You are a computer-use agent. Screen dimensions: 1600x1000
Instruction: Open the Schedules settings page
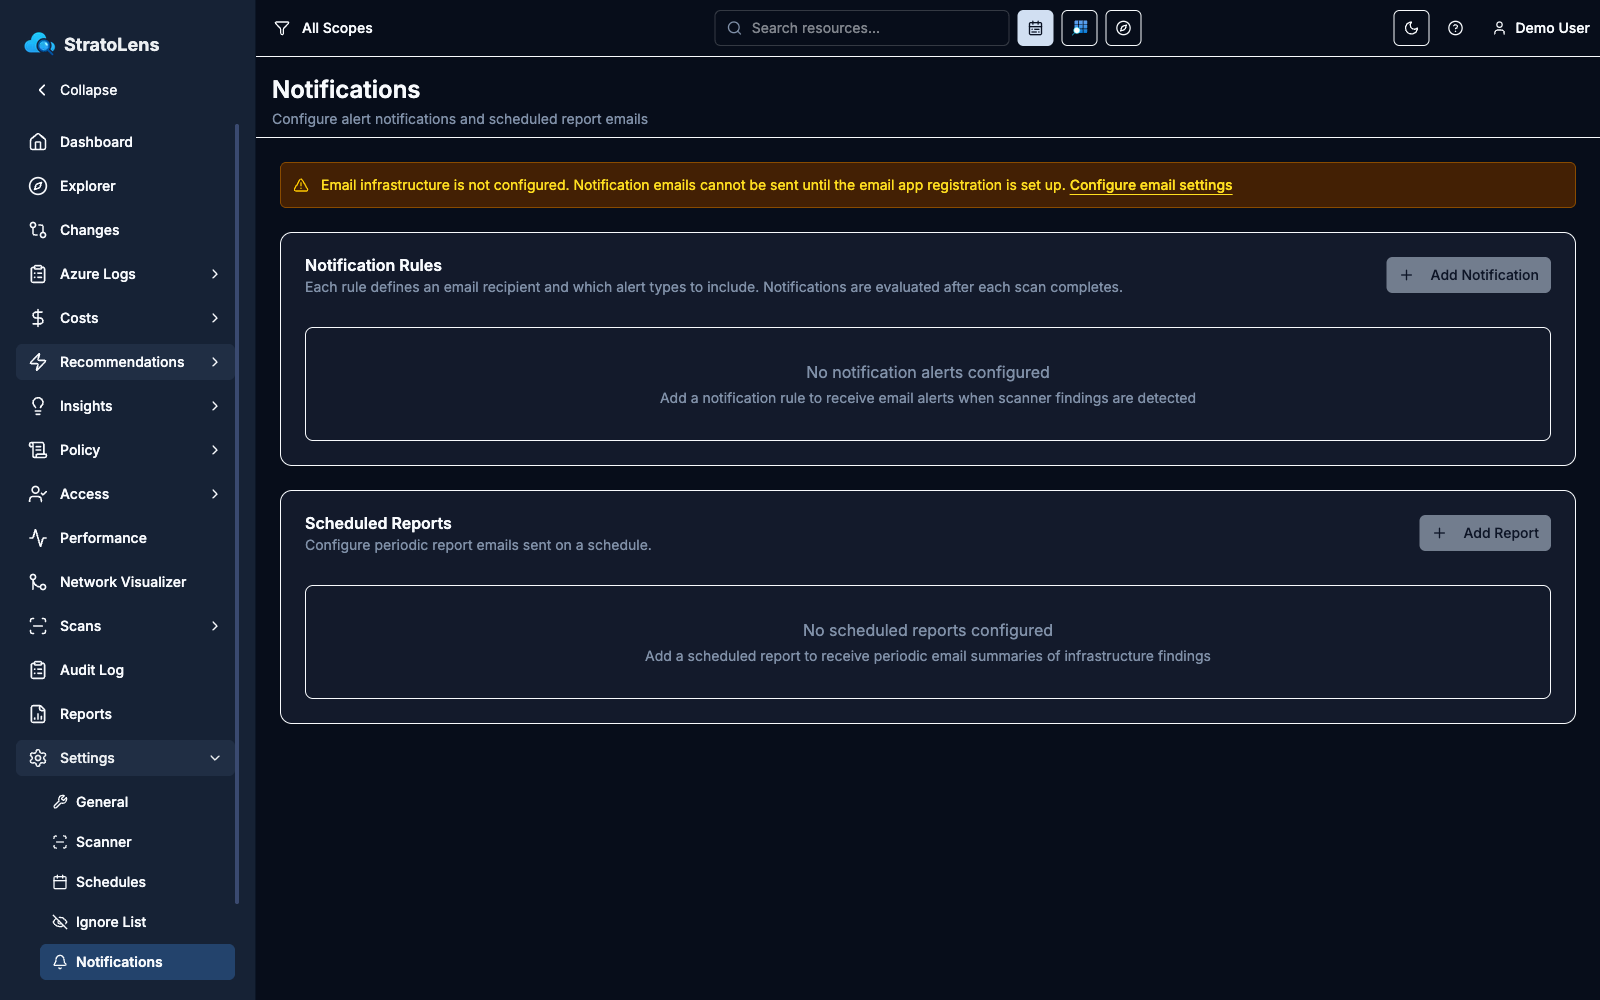(137, 882)
